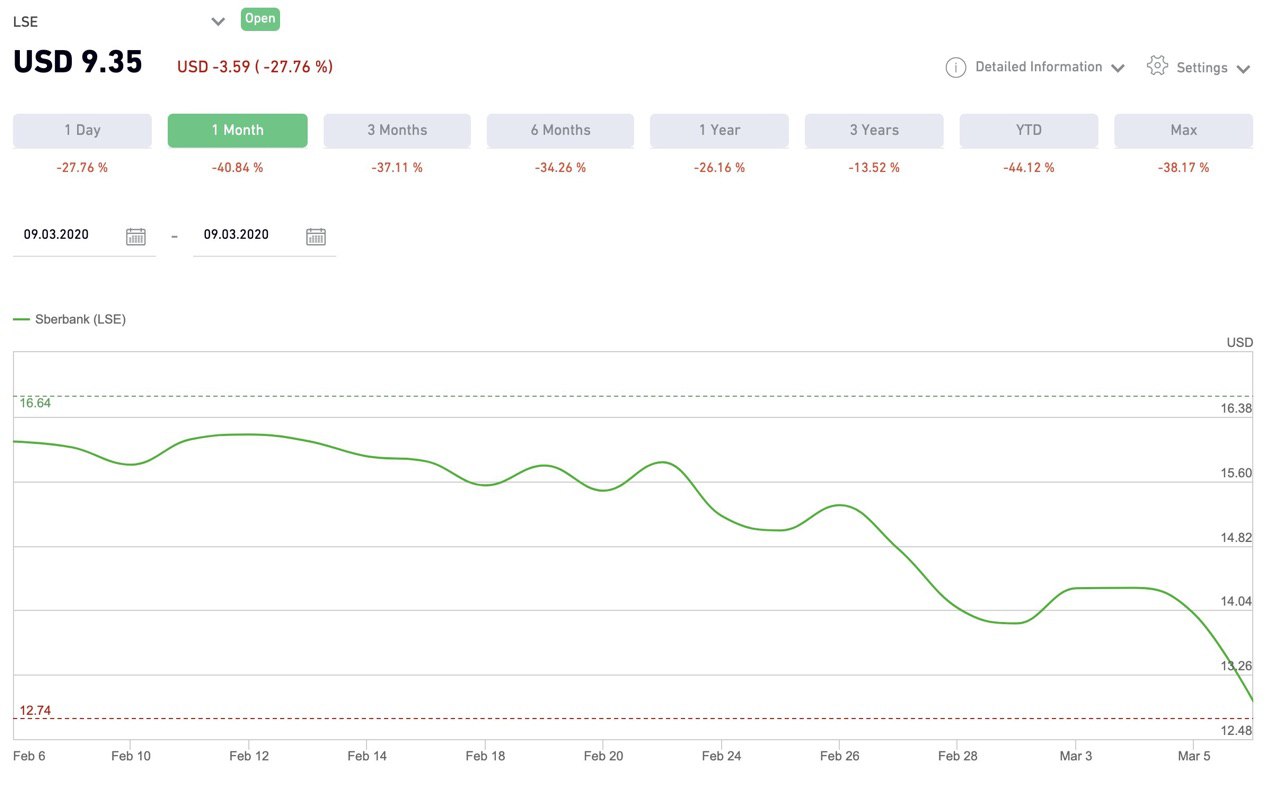
Task: Select the 1 Day range tab
Action: pos(82,130)
